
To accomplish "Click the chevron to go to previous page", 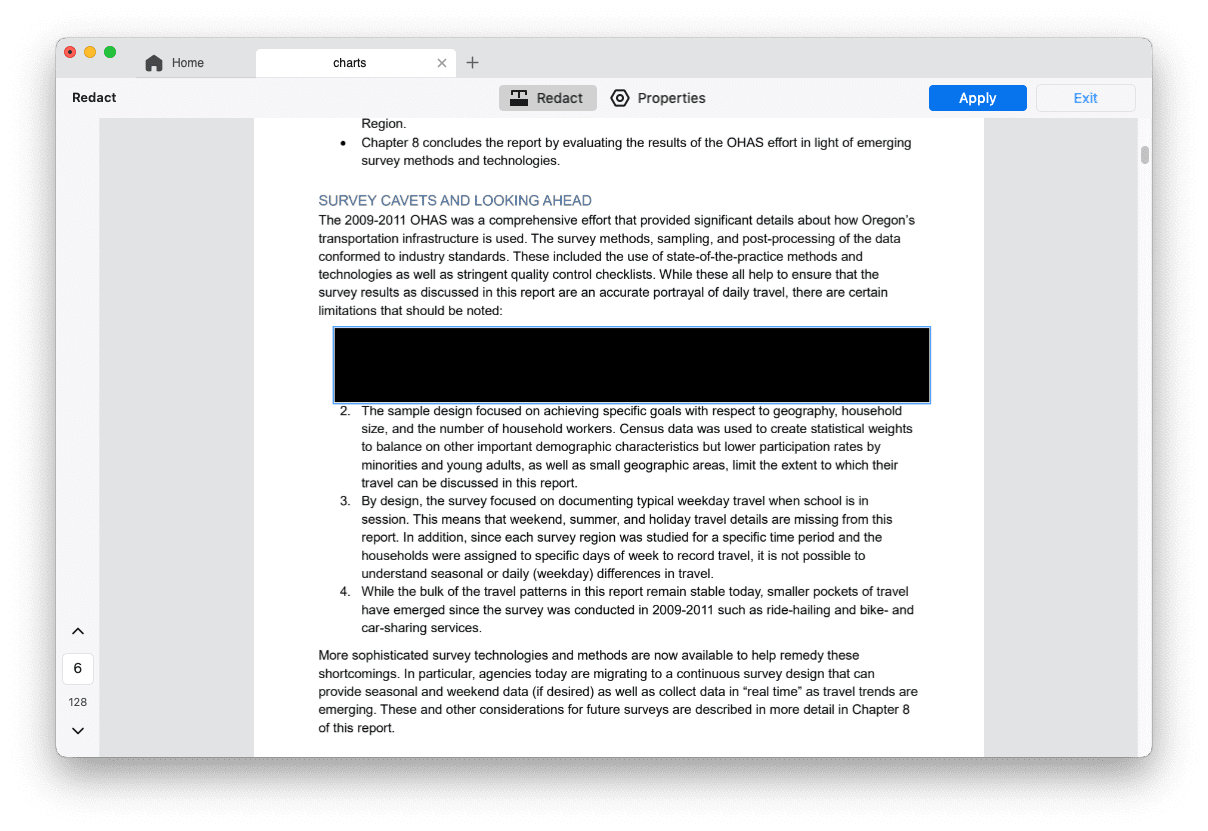I will pyautogui.click(x=77, y=631).
